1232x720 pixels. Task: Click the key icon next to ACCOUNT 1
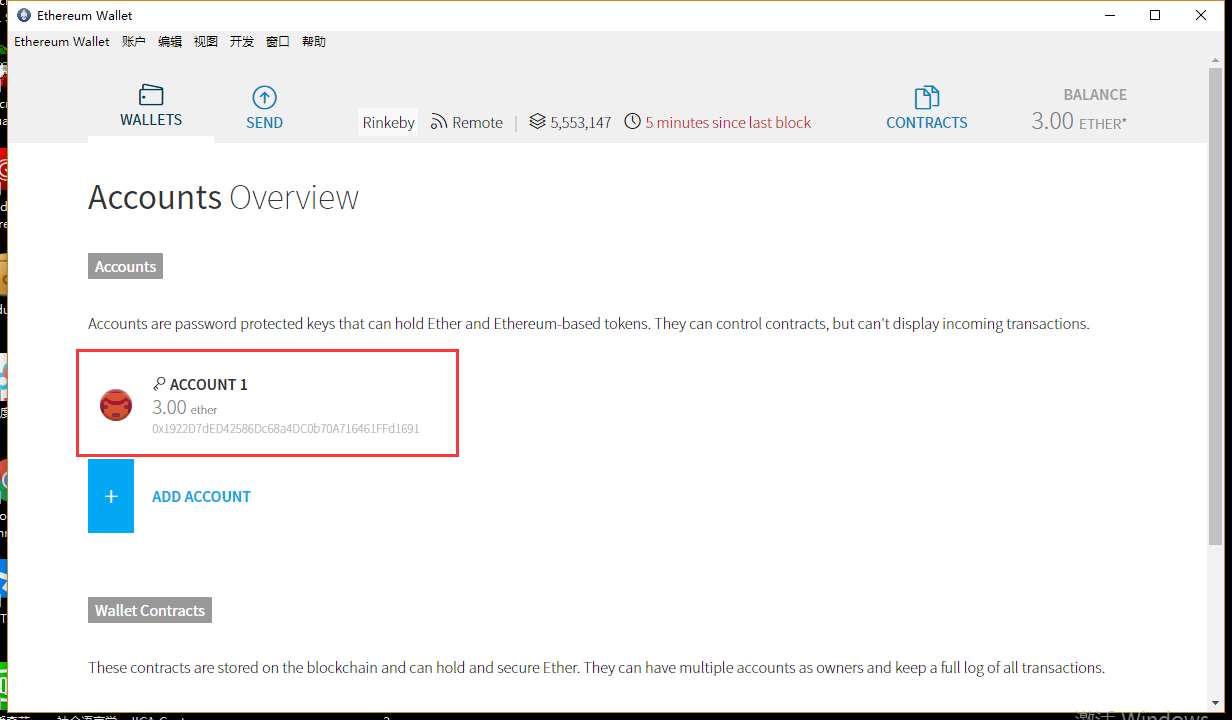tap(159, 384)
